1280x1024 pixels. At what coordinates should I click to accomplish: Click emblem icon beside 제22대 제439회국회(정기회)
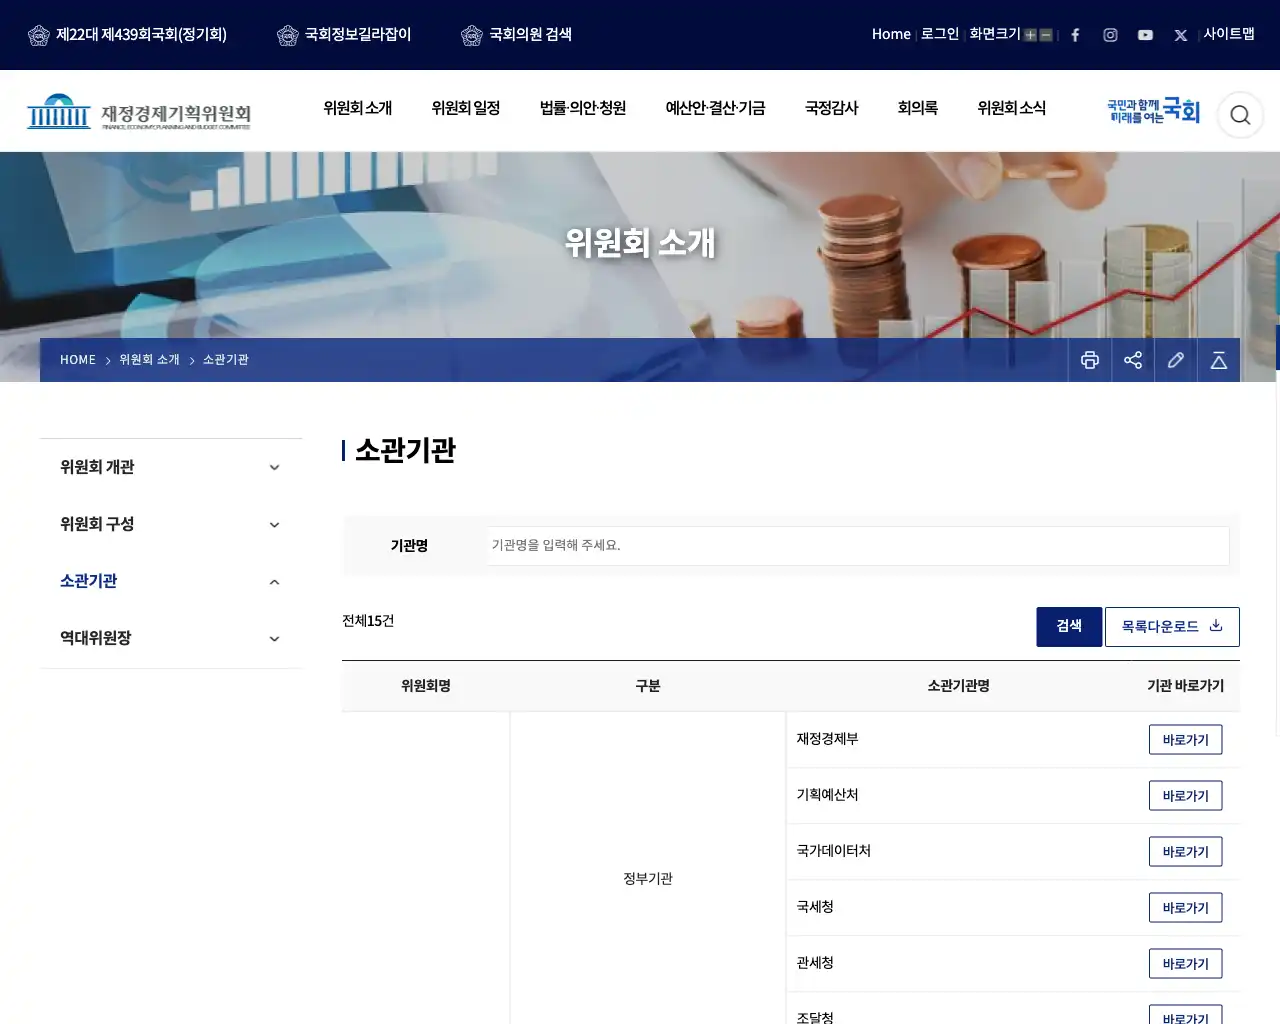(x=39, y=35)
